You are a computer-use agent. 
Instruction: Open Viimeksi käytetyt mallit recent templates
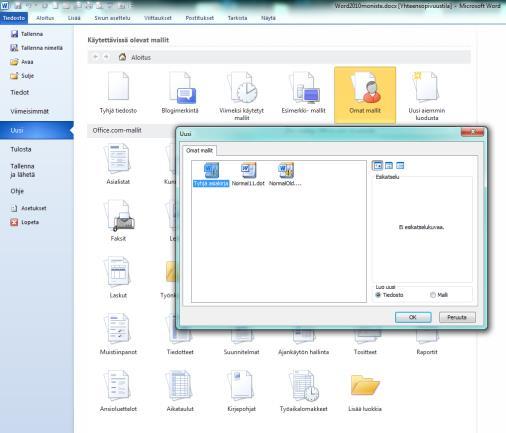(242, 96)
